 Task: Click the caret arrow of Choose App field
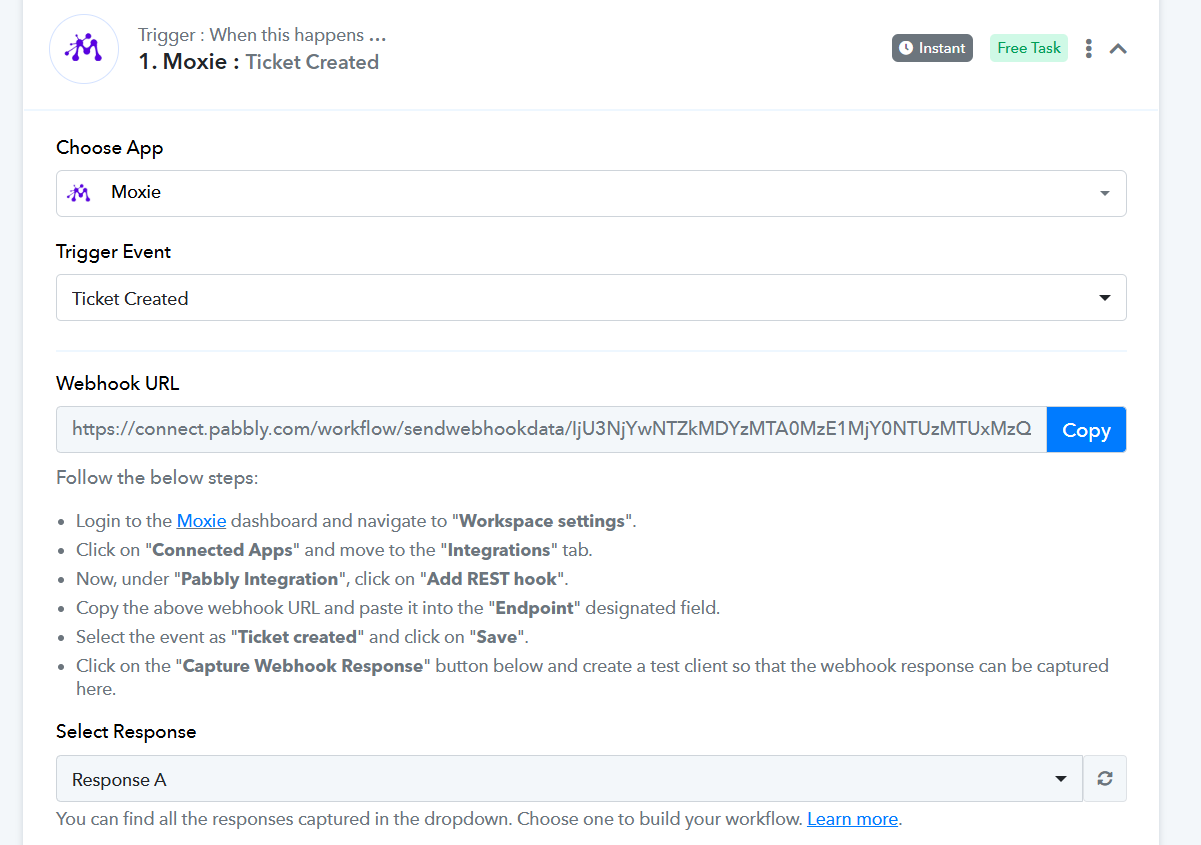[1104, 193]
